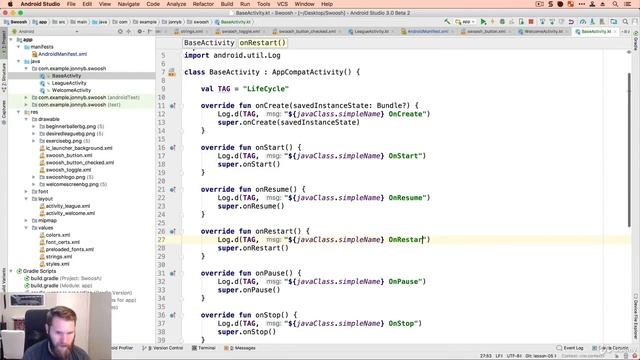Click the class gutter icon on line 7
This screenshot has height=360, width=640.
pyautogui.click(x=172, y=73)
